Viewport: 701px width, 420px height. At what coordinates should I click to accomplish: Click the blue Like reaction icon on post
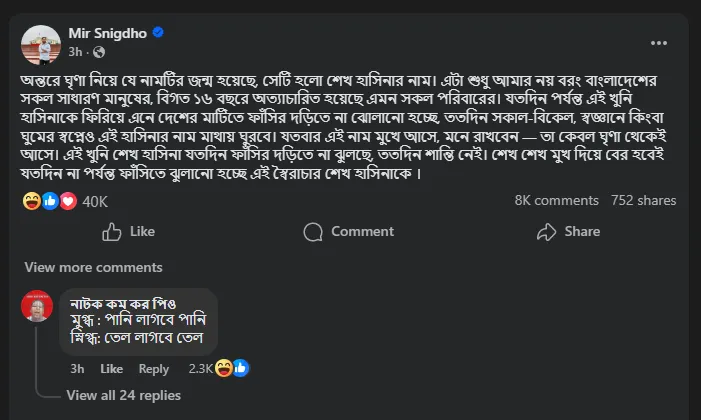[49, 200]
